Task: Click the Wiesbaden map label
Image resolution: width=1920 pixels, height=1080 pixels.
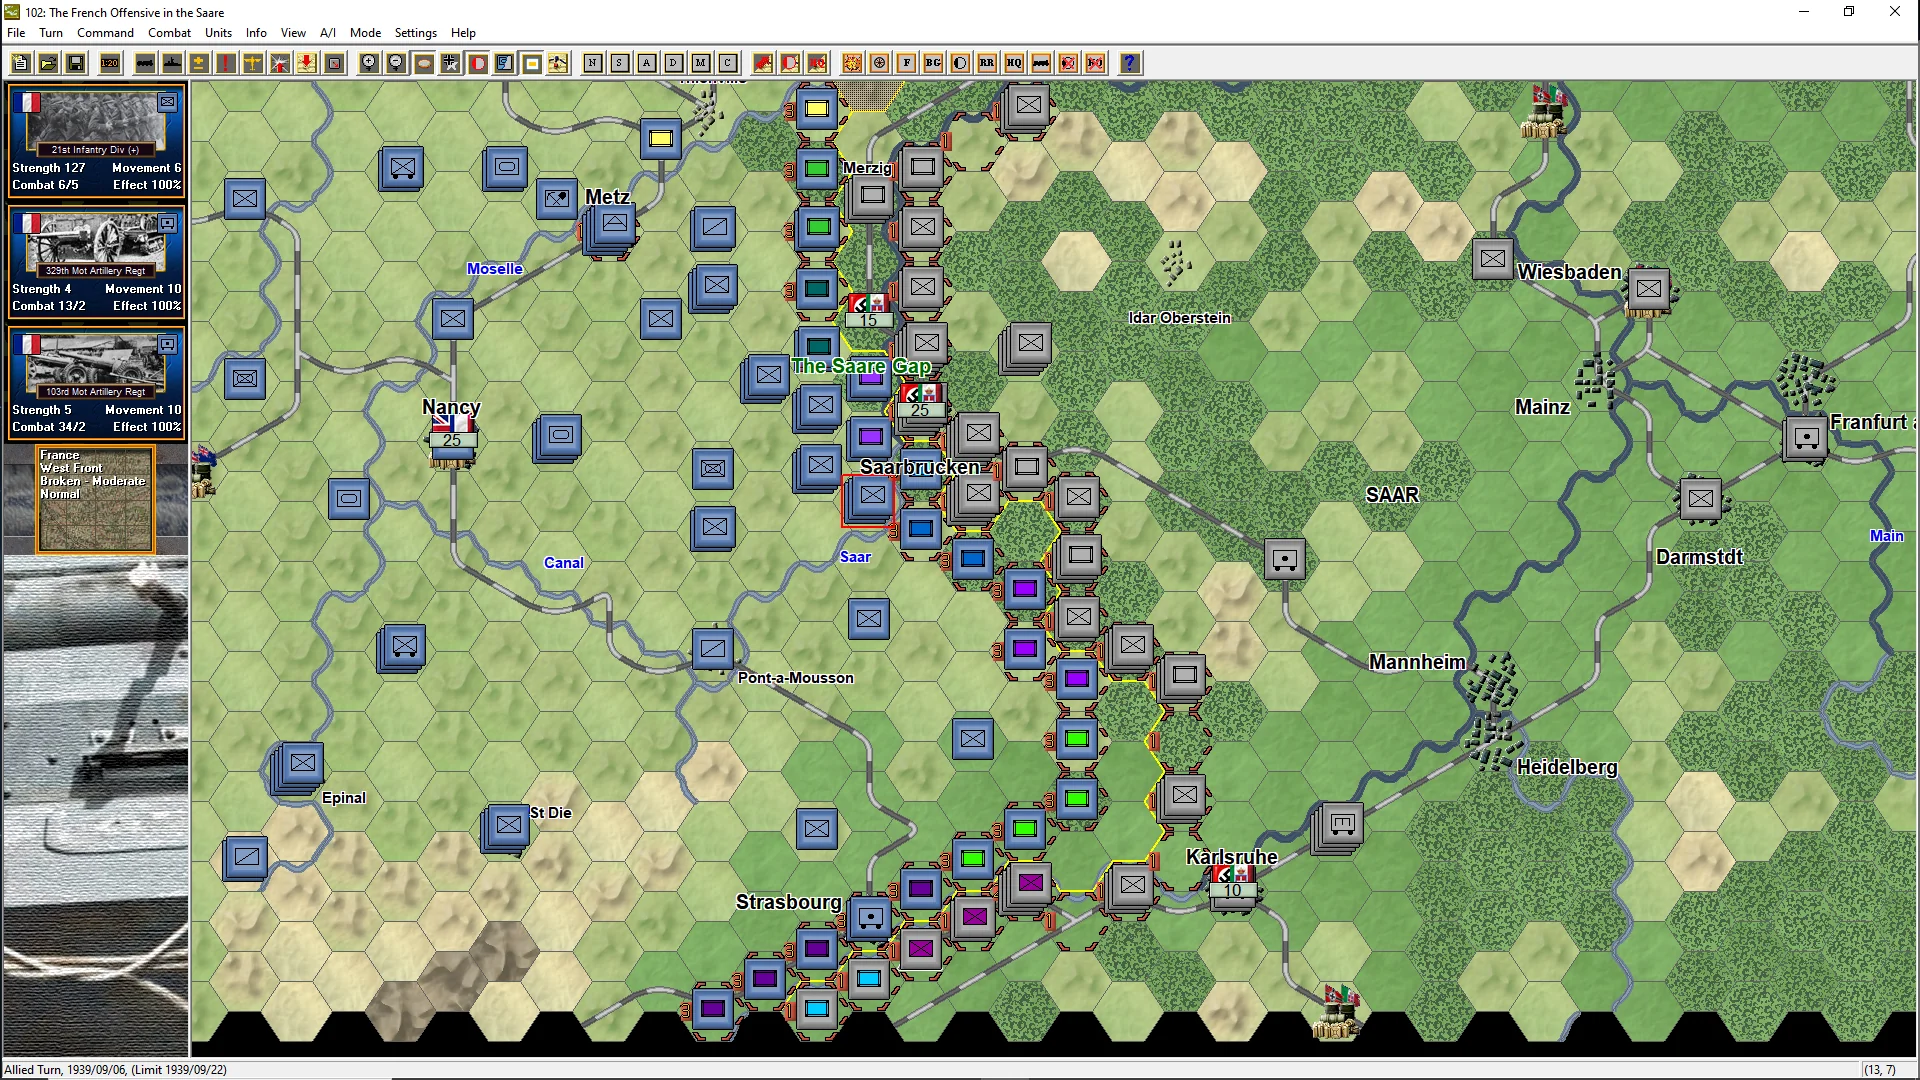Action: click(1569, 272)
